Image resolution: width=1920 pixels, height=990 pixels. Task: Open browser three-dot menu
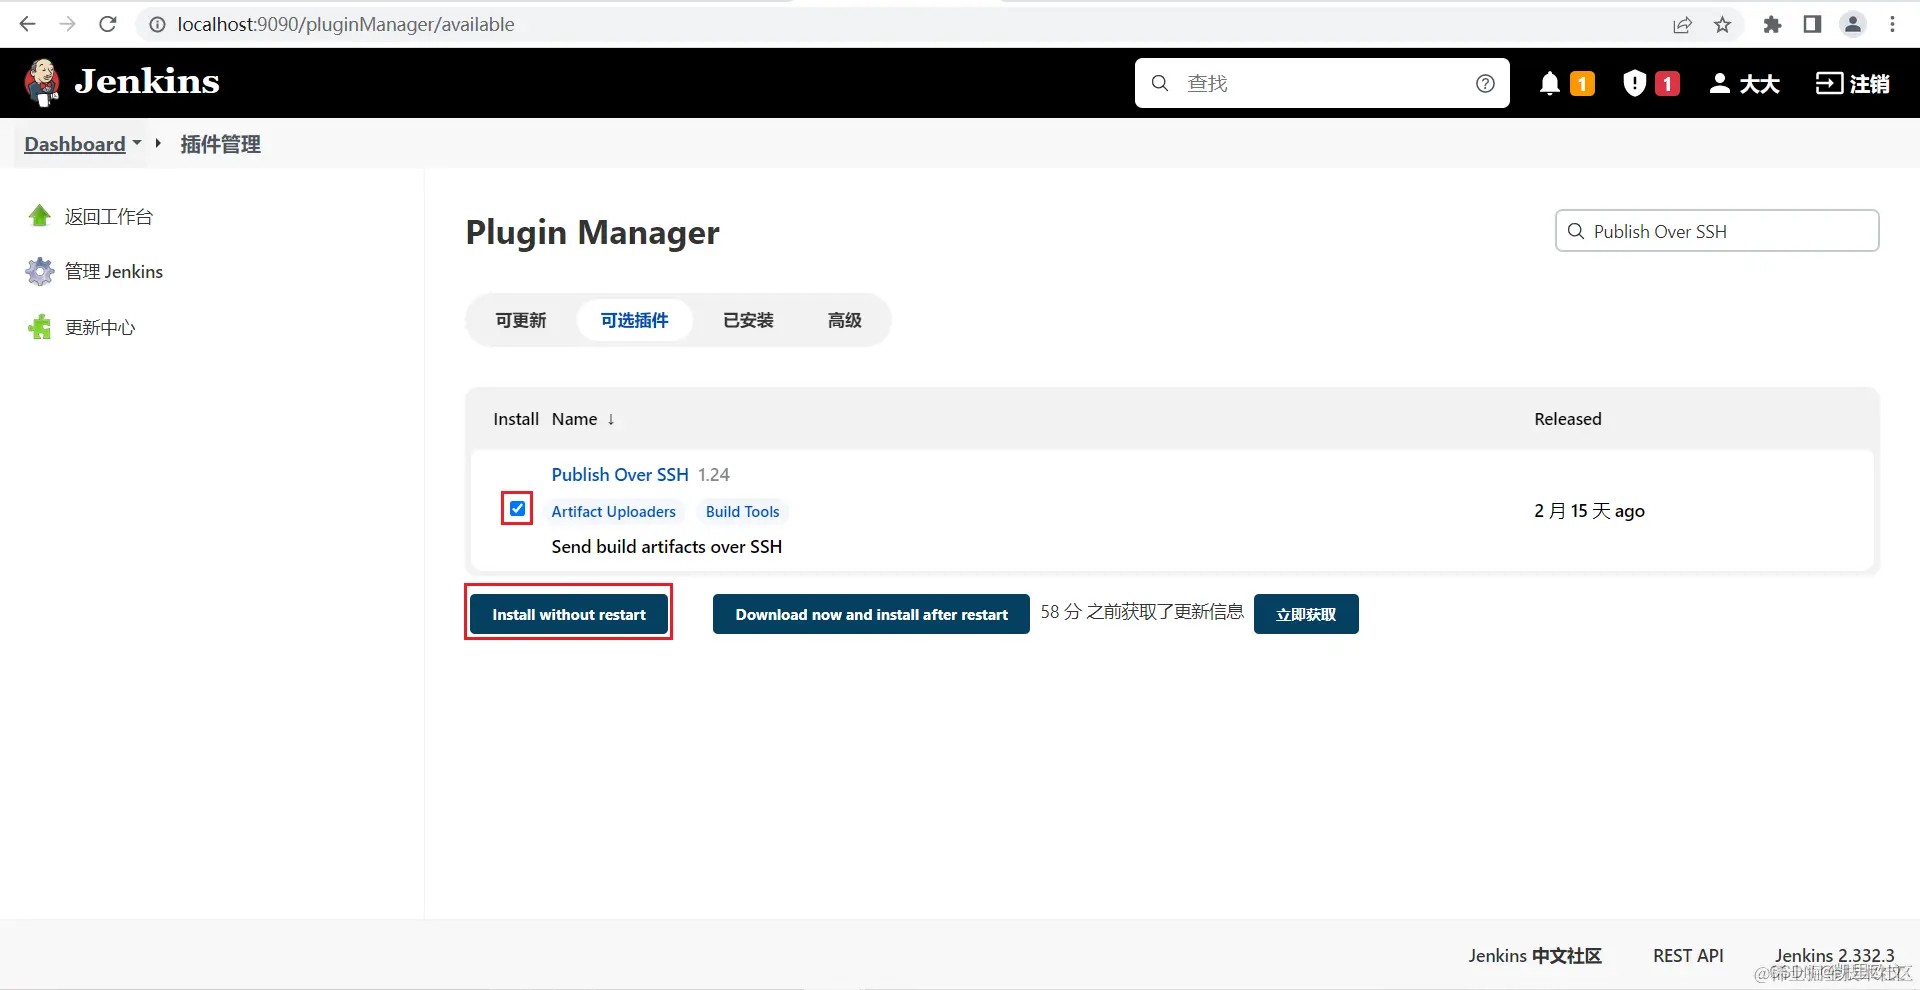pyautogui.click(x=1892, y=25)
